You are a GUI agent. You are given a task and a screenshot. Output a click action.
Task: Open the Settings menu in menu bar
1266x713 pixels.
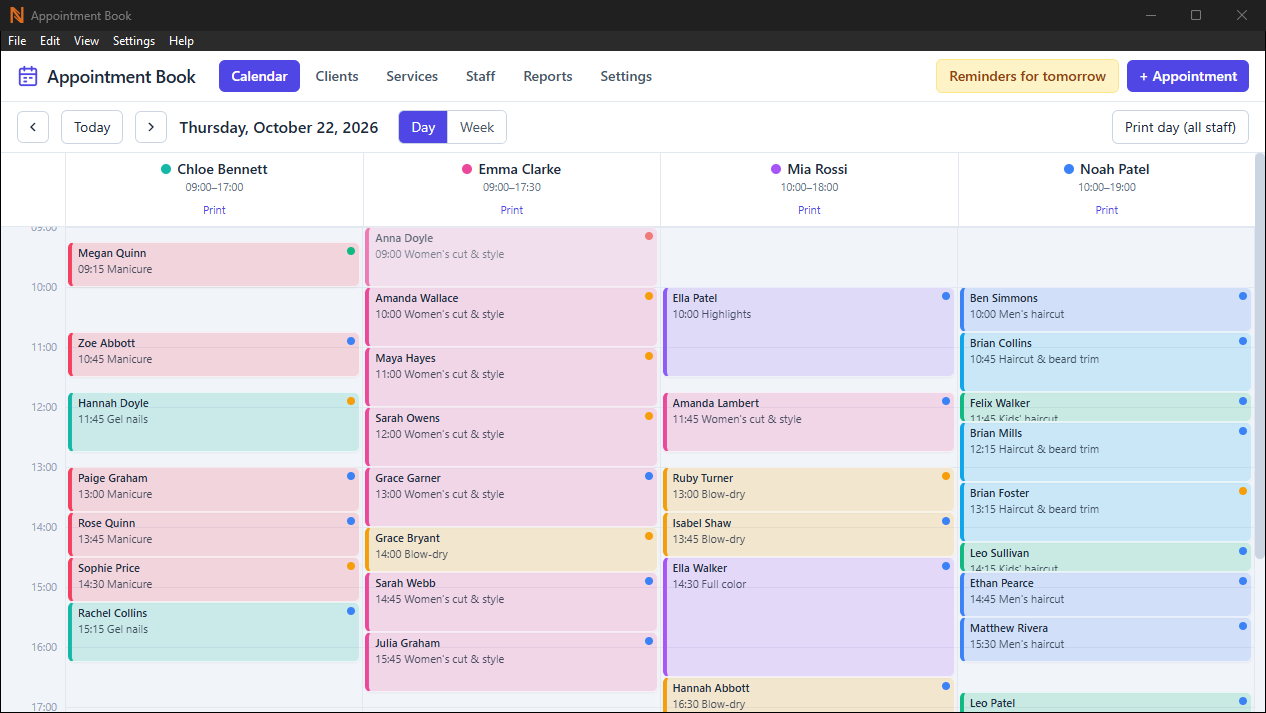pyautogui.click(x=134, y=41)
